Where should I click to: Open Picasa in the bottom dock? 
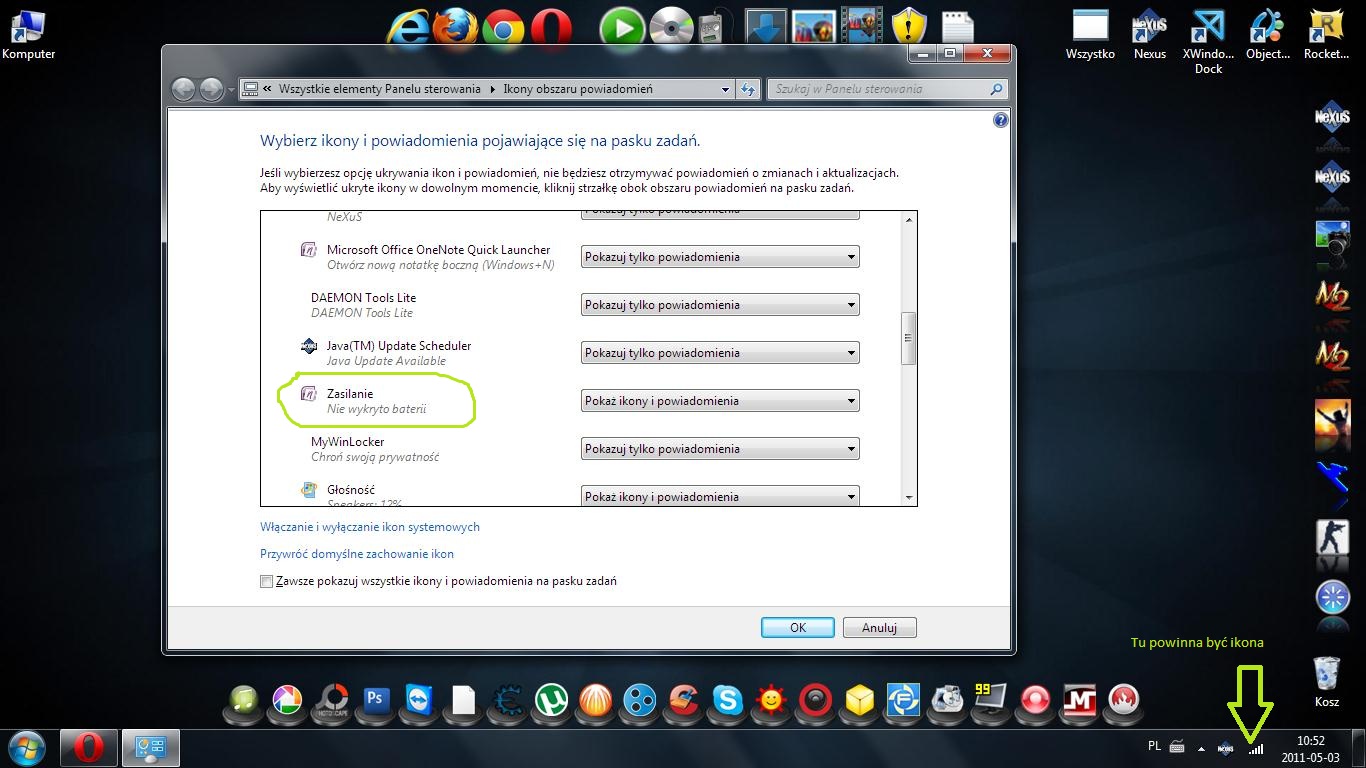286,700
